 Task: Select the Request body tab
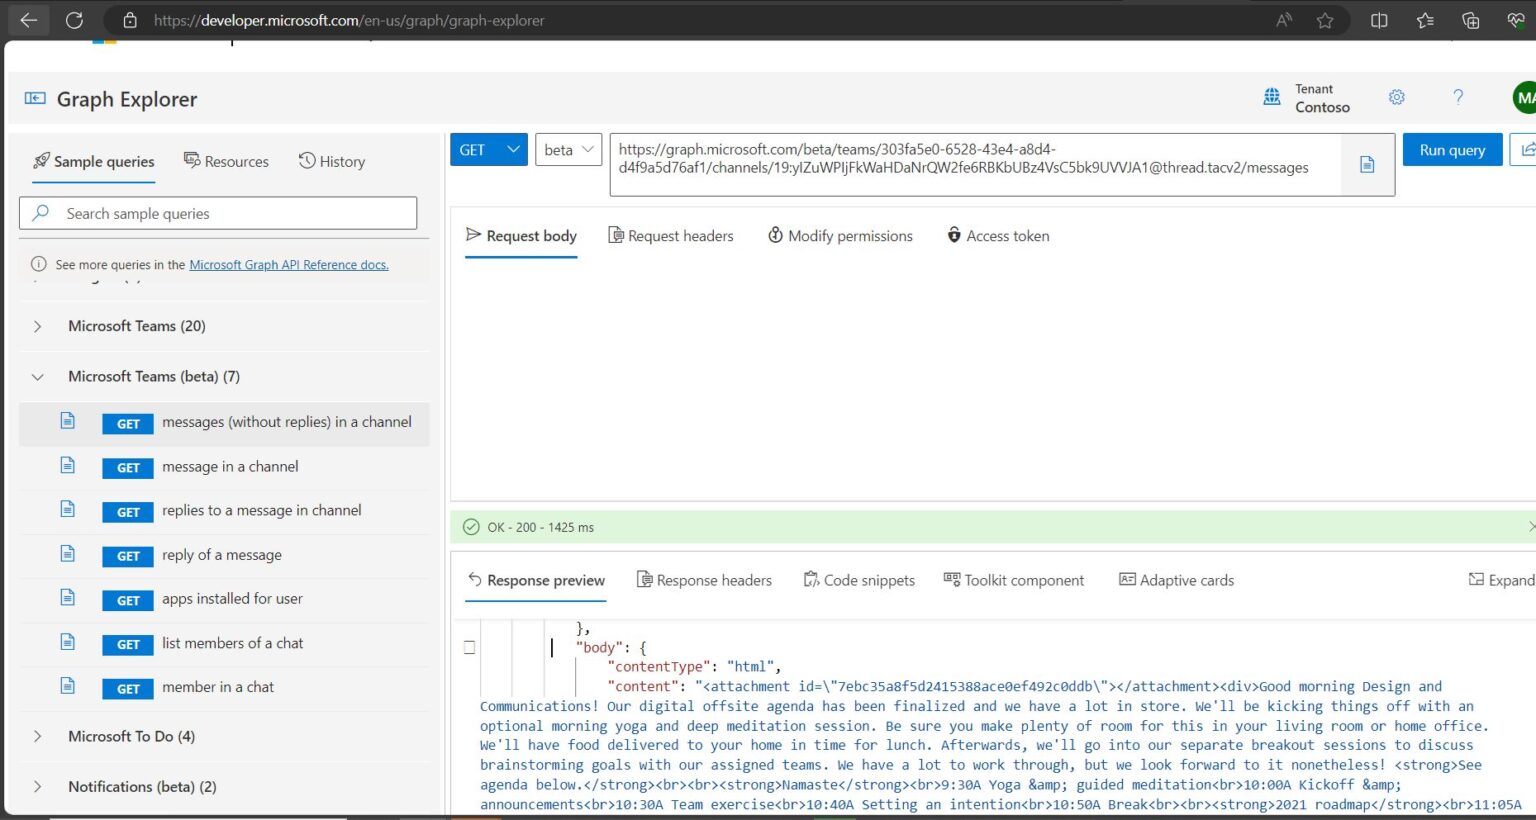[x=521, y=236]
